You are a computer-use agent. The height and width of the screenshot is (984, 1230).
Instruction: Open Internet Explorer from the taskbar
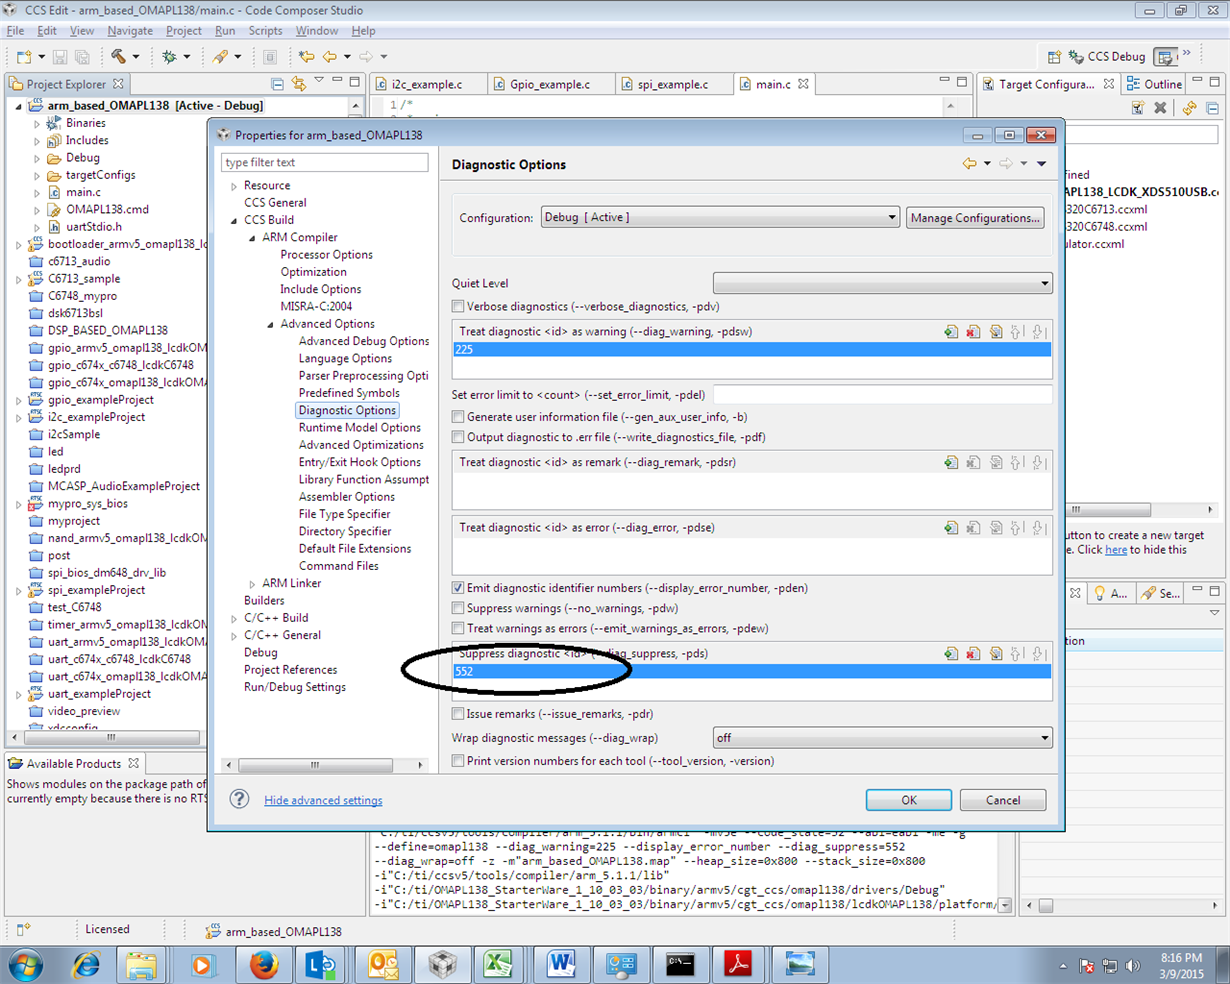click(87, 965)
